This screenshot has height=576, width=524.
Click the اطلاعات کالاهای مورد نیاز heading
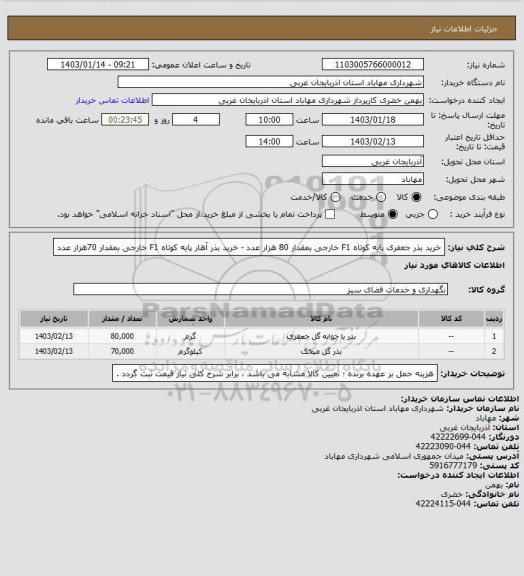pos(454,265)
